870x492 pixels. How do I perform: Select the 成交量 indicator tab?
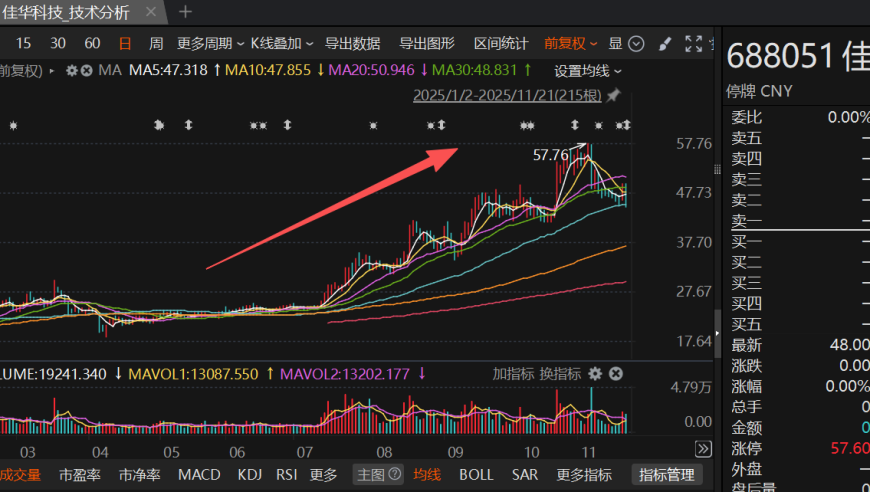[x=21, y=475]
